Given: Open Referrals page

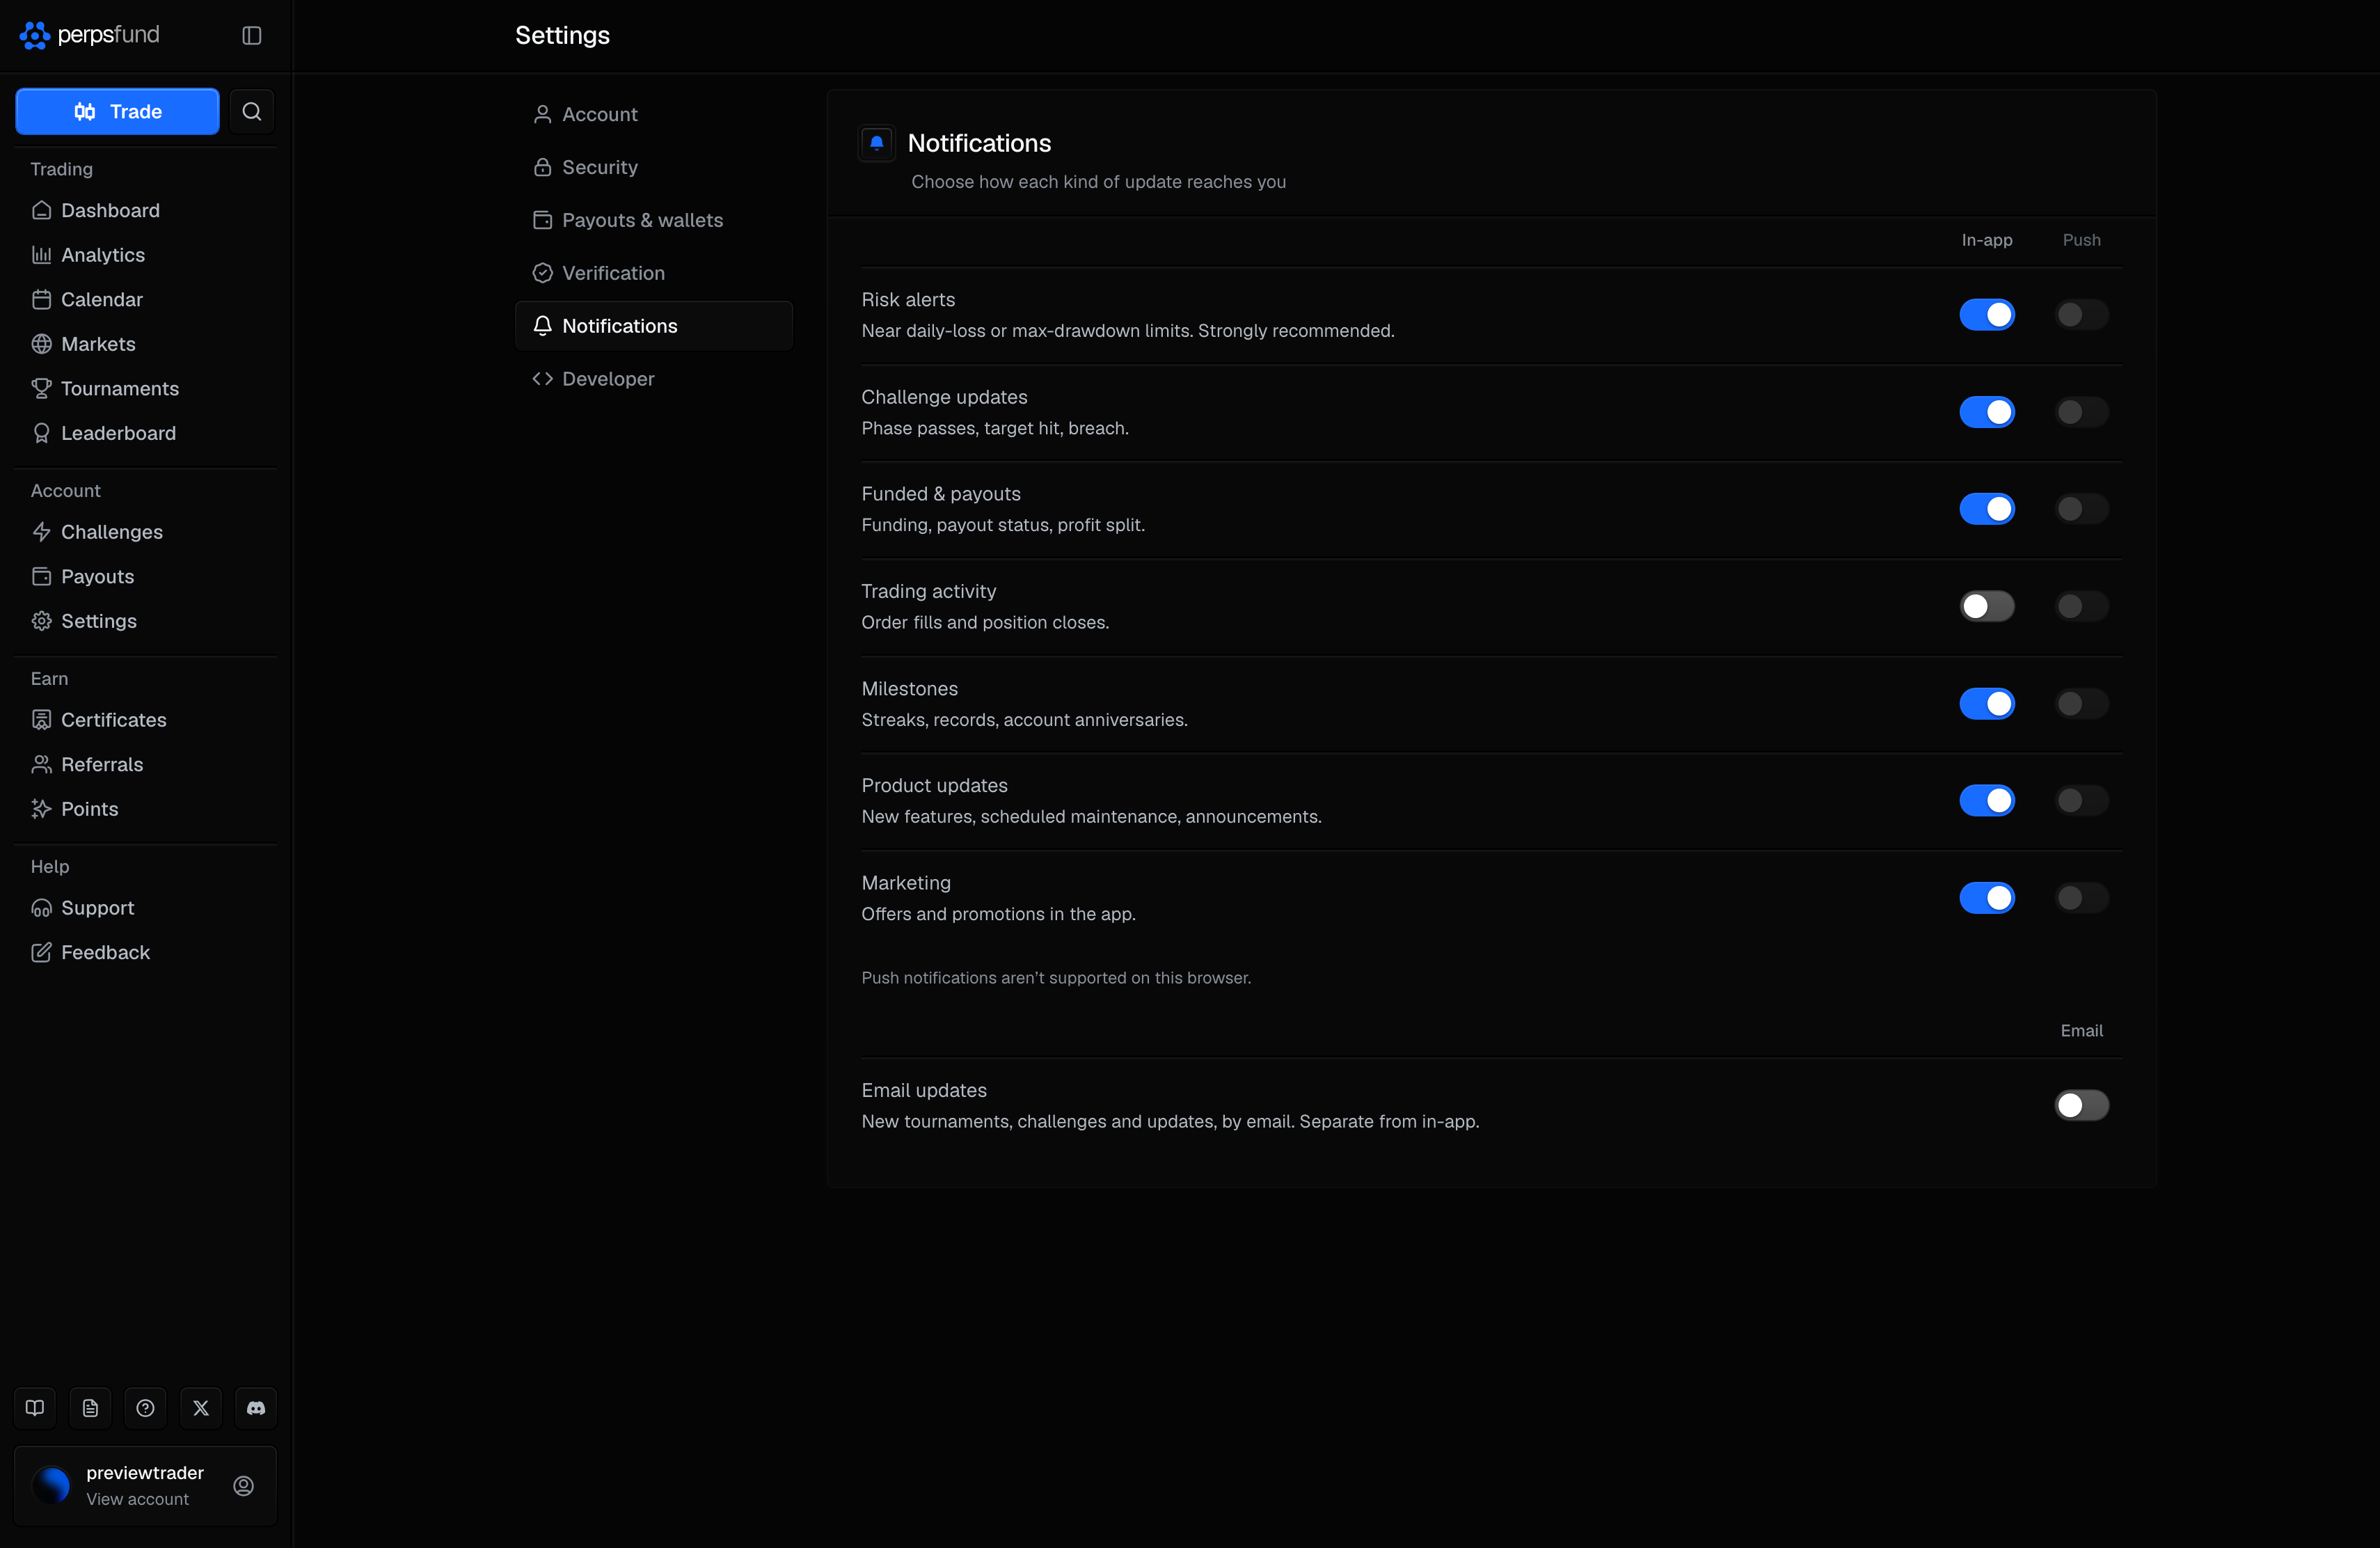Looking at the screenshot, I should tap(145, 764).
